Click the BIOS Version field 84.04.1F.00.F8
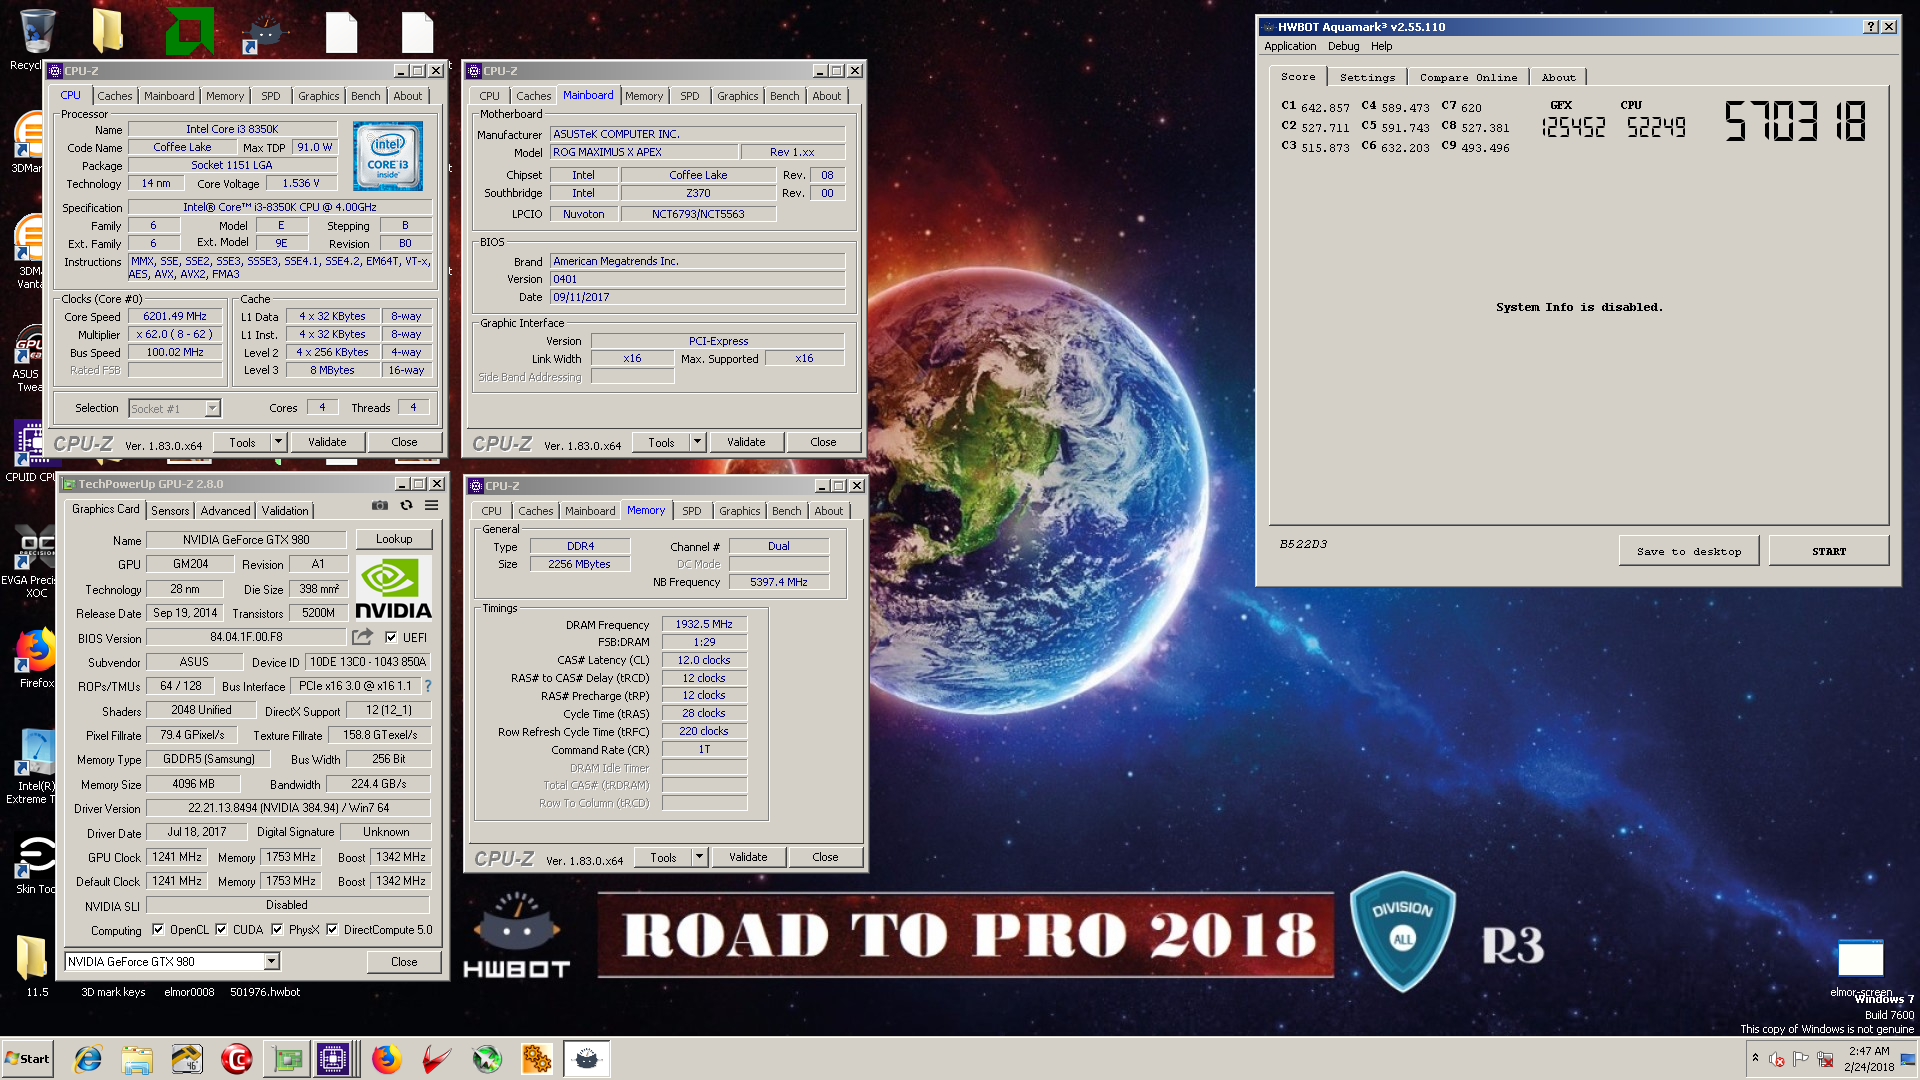Screen dimensions: 1920x1080 pyautogui.click(x=246, y=637)
